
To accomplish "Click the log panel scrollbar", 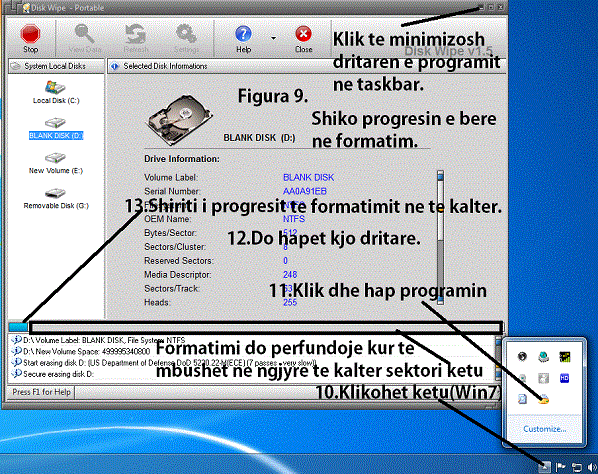I will click(498, 358).
